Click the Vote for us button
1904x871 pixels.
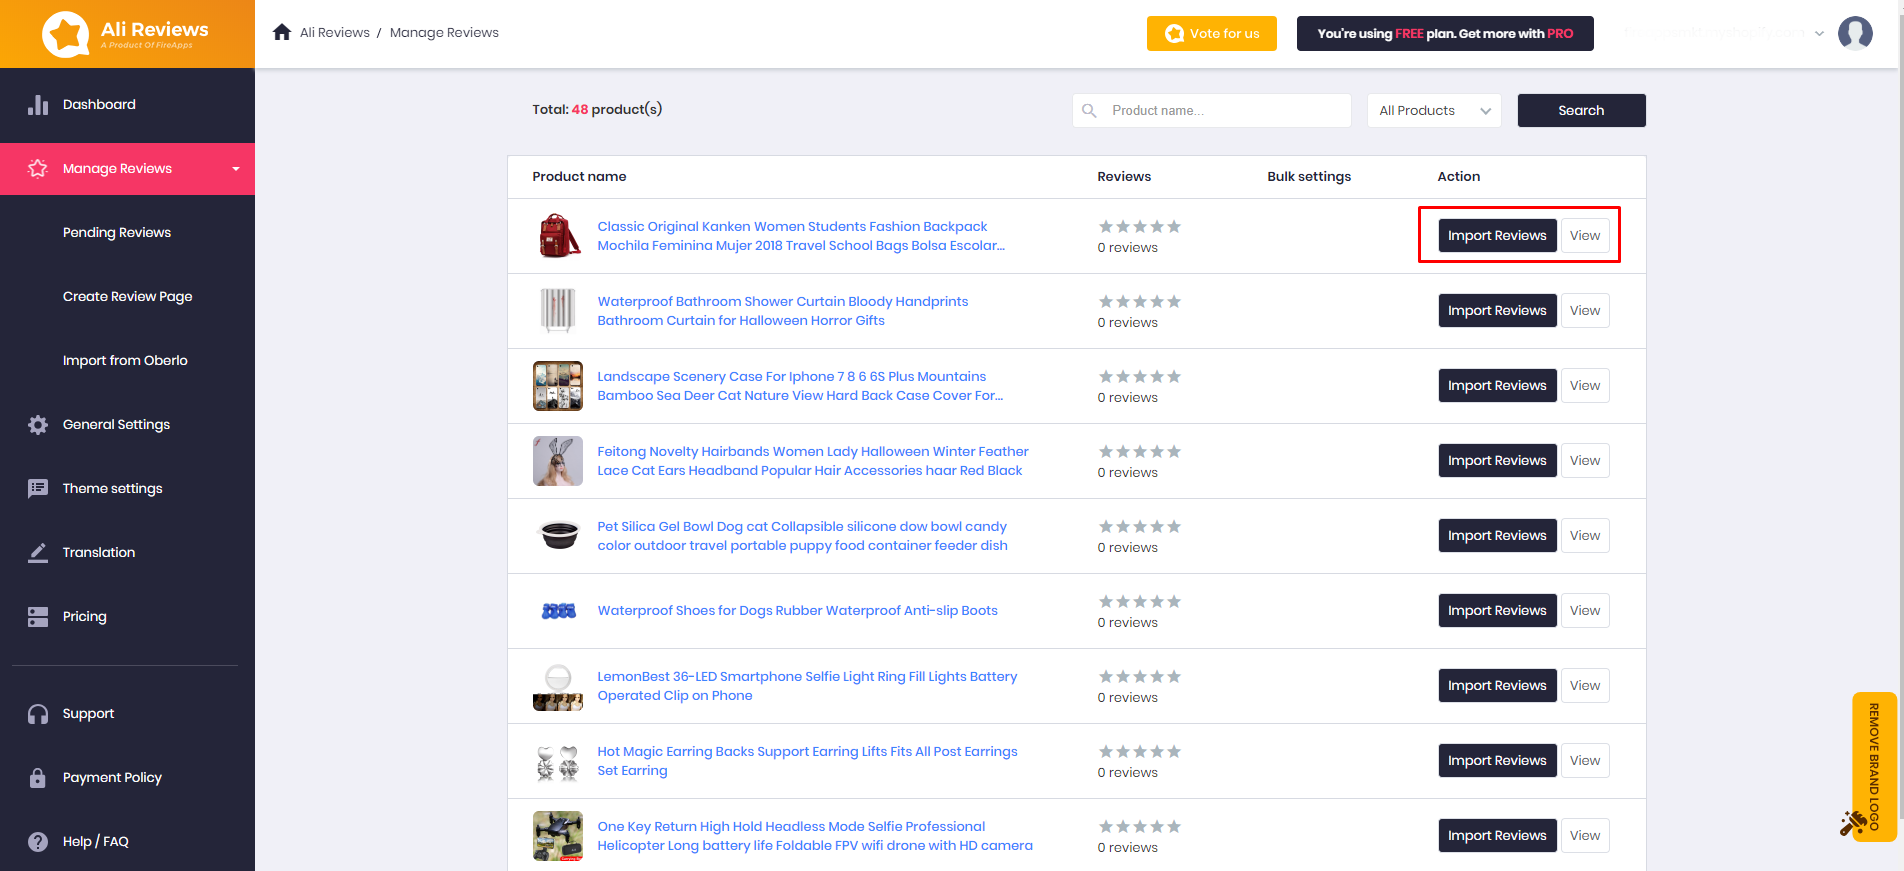point(1212,33)
